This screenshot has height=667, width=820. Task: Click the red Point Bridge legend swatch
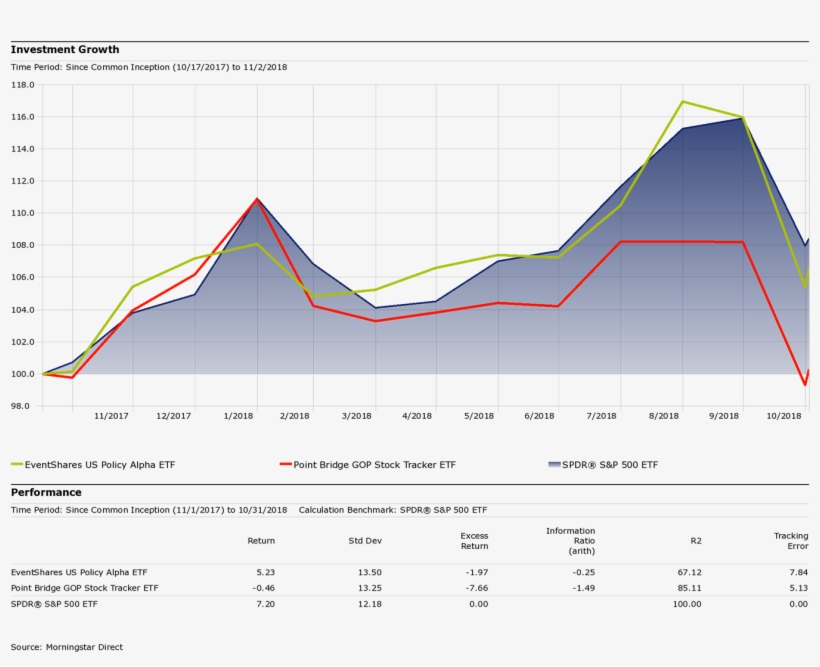(286, 464)
